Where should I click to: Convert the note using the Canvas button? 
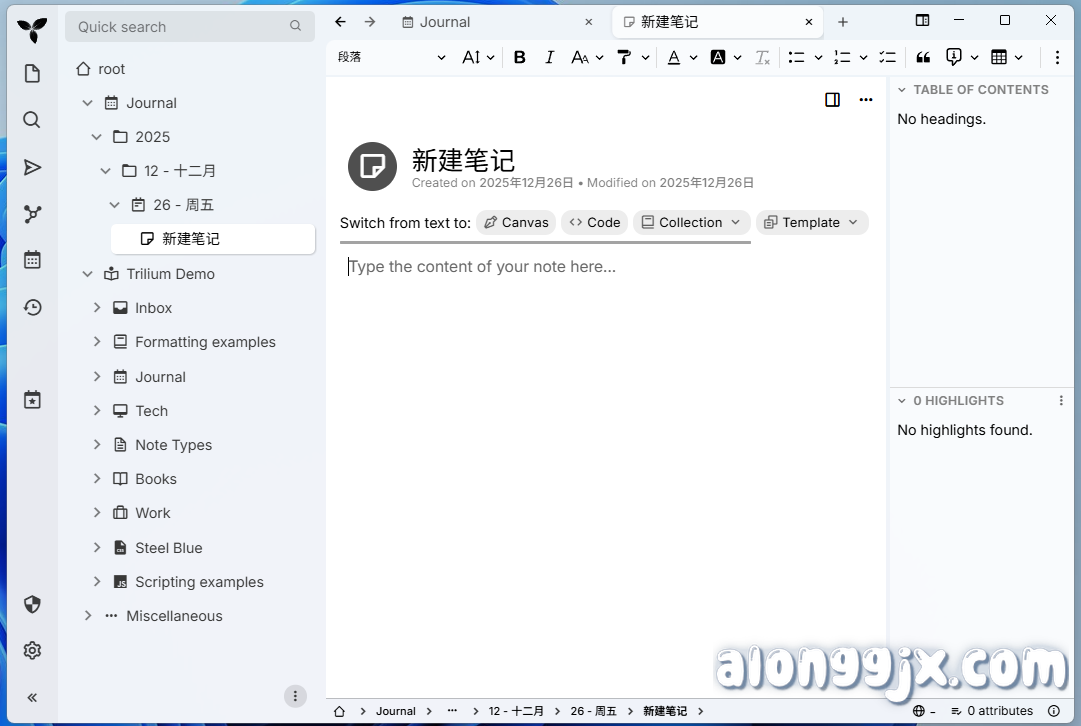point(515,222)
